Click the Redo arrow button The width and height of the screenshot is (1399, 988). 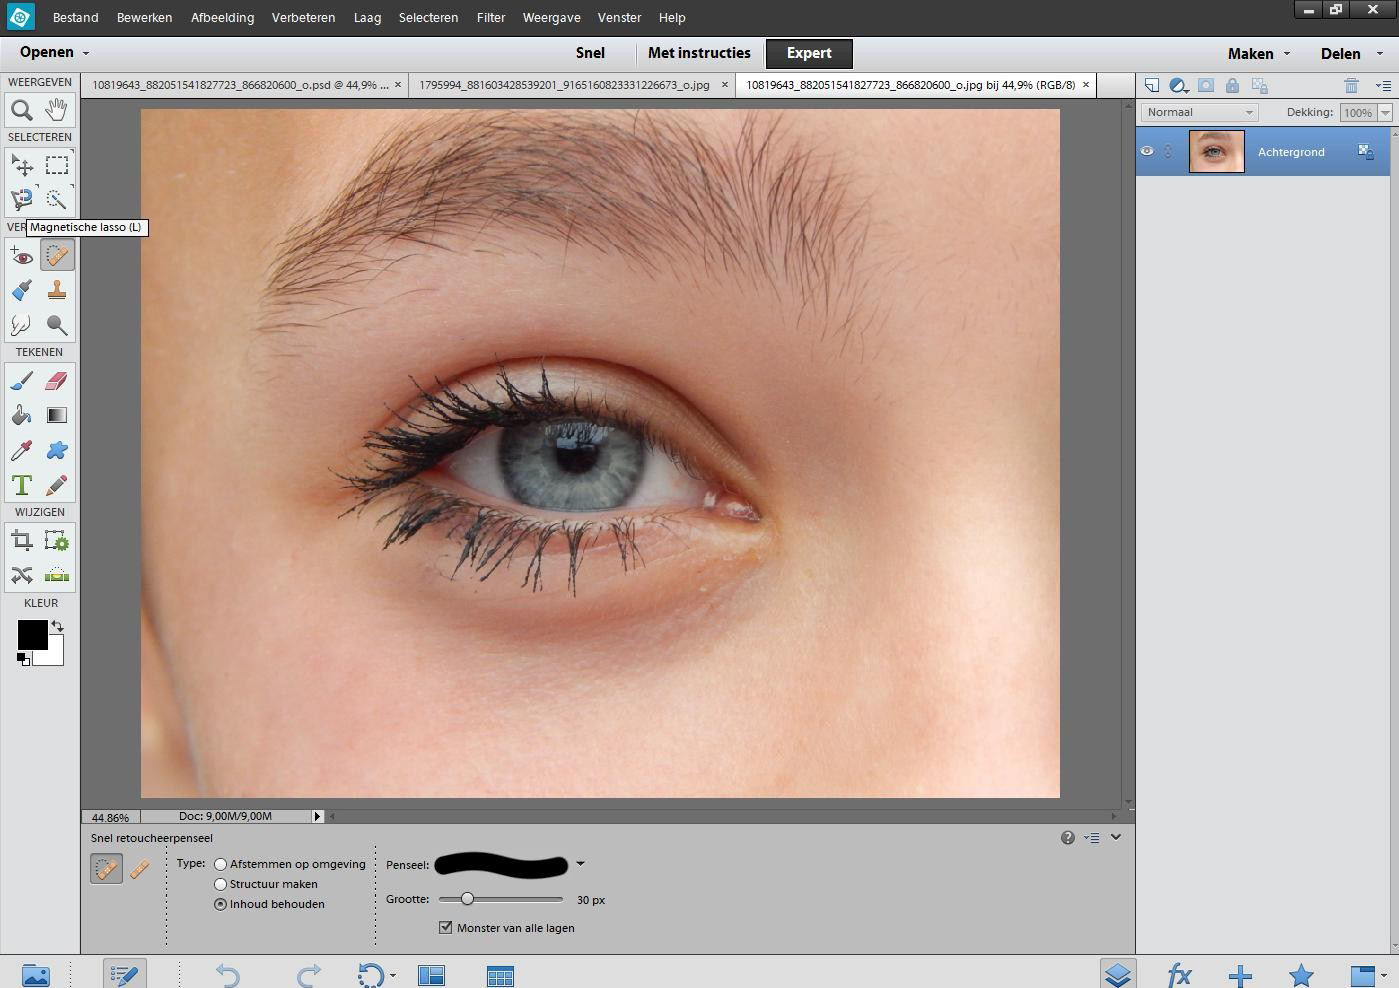pos(309,975)
